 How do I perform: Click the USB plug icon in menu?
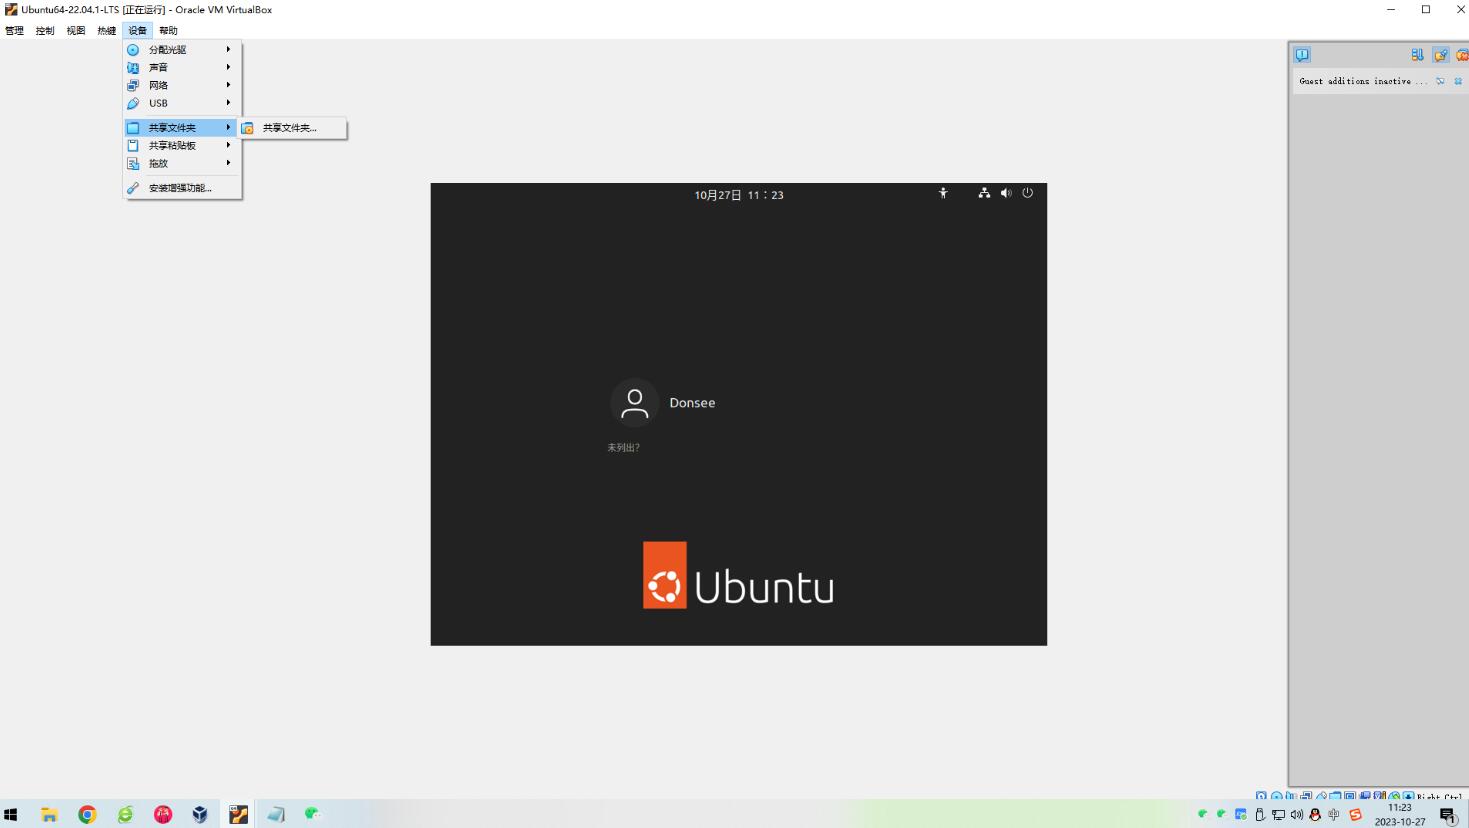[x=133, y=103]
